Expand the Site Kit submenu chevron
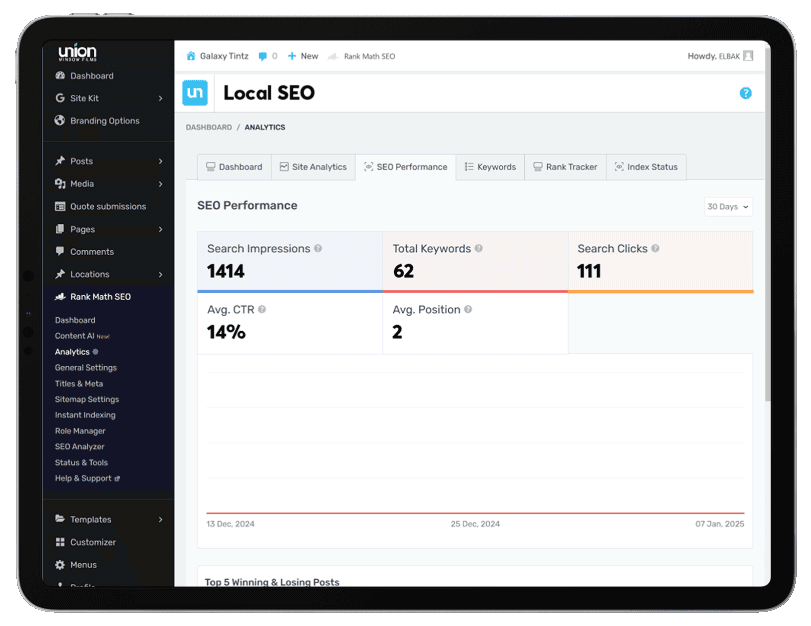The width and height of the screenshot is (811, 626). pyautogui.click(x=160, y=98)
